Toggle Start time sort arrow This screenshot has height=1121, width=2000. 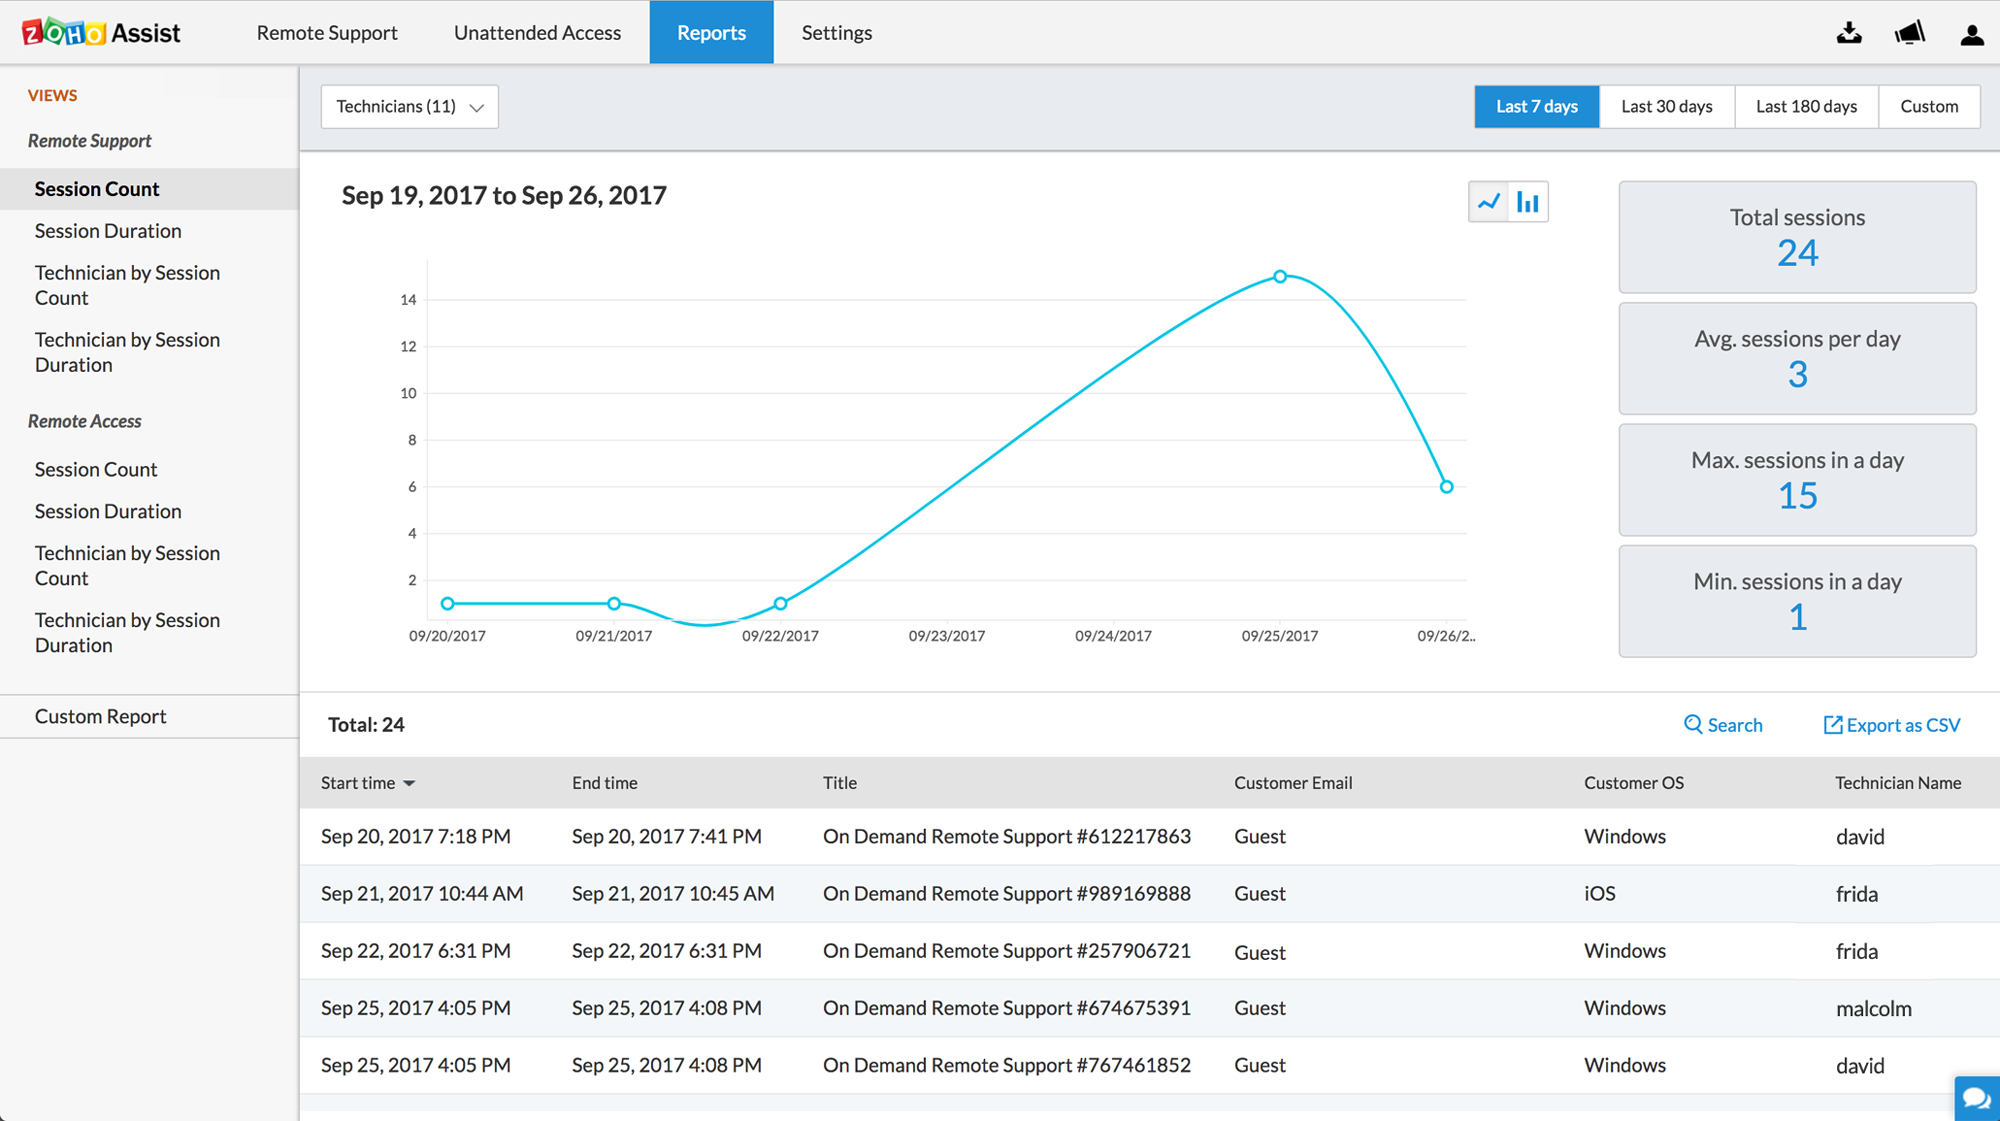[409, 783]
